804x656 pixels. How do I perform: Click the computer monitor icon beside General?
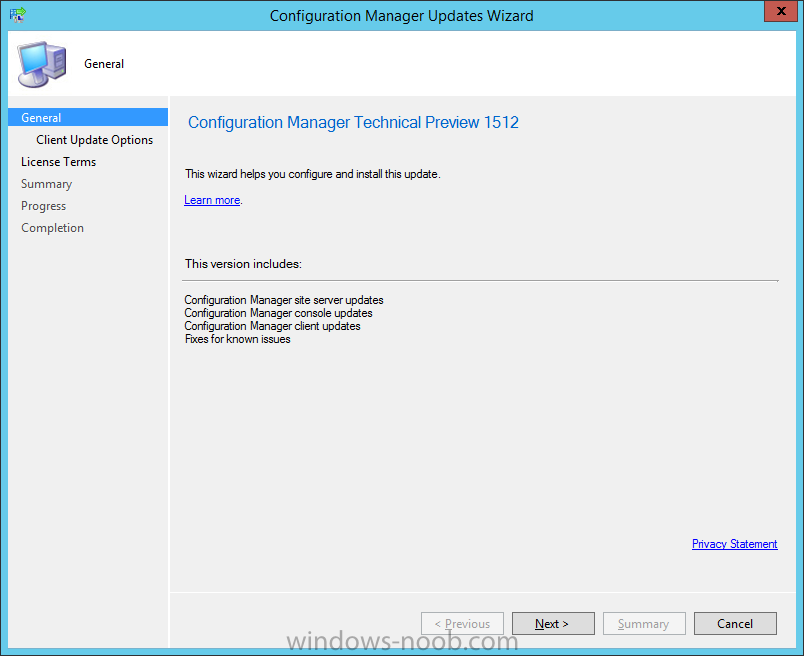(x=42, y=64)
